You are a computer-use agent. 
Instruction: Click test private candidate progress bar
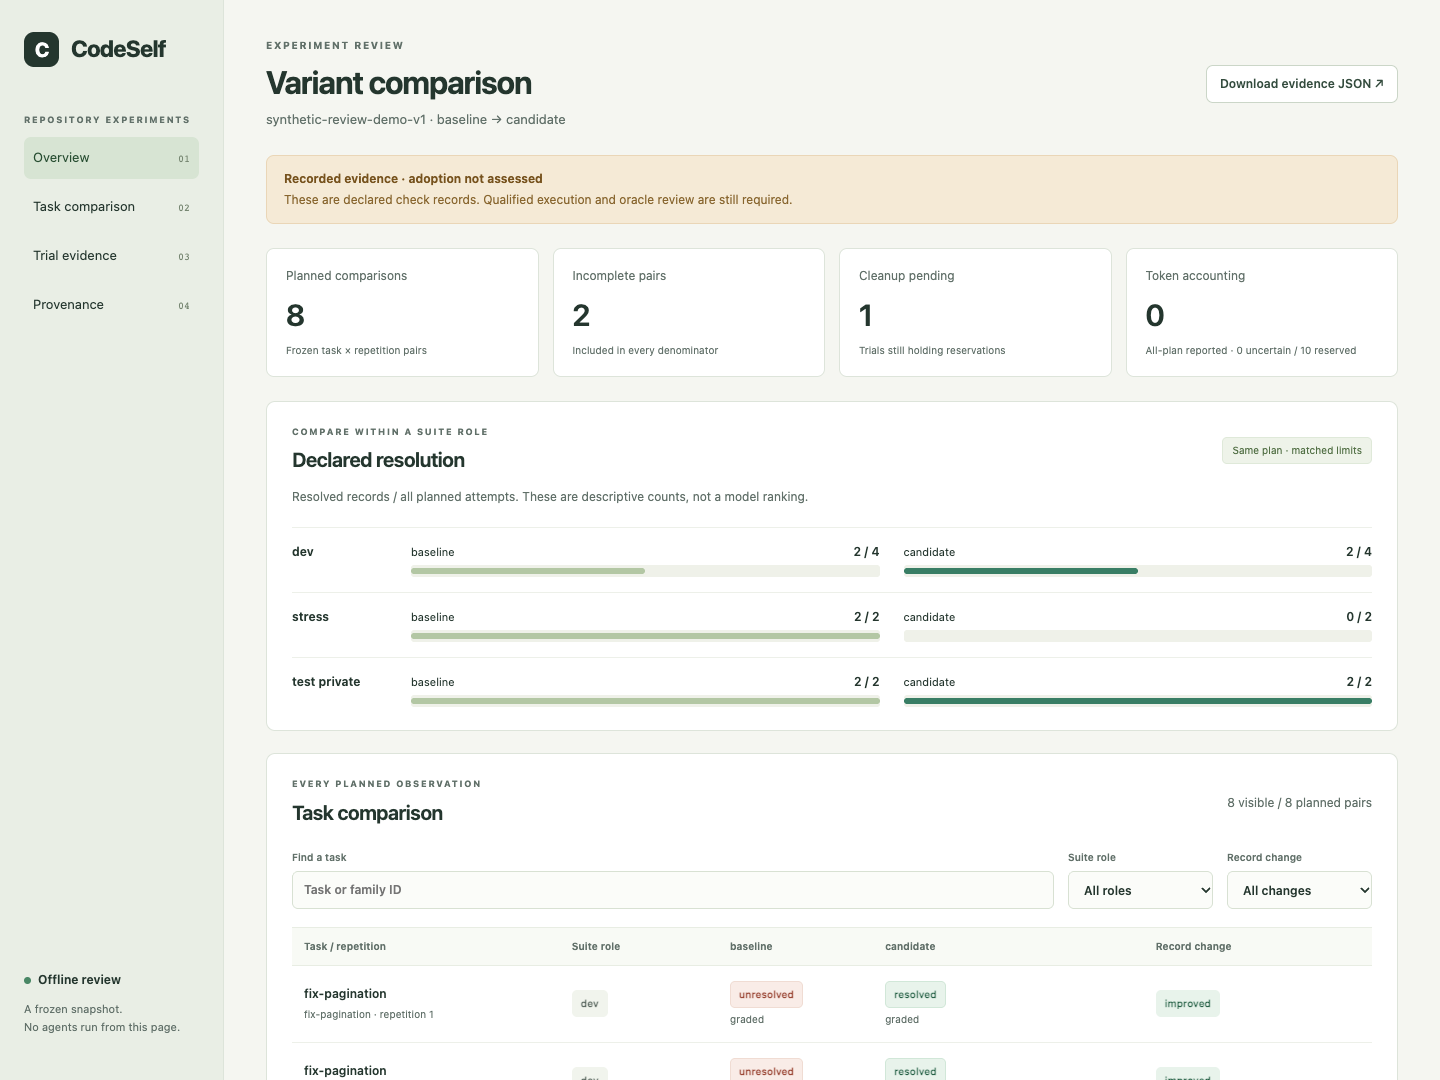click(1137, 701)
